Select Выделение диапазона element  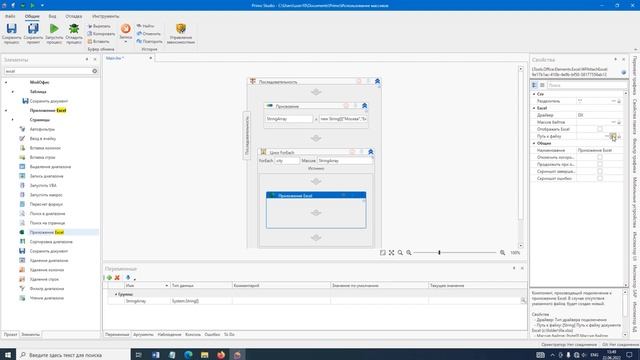(50, 167)
